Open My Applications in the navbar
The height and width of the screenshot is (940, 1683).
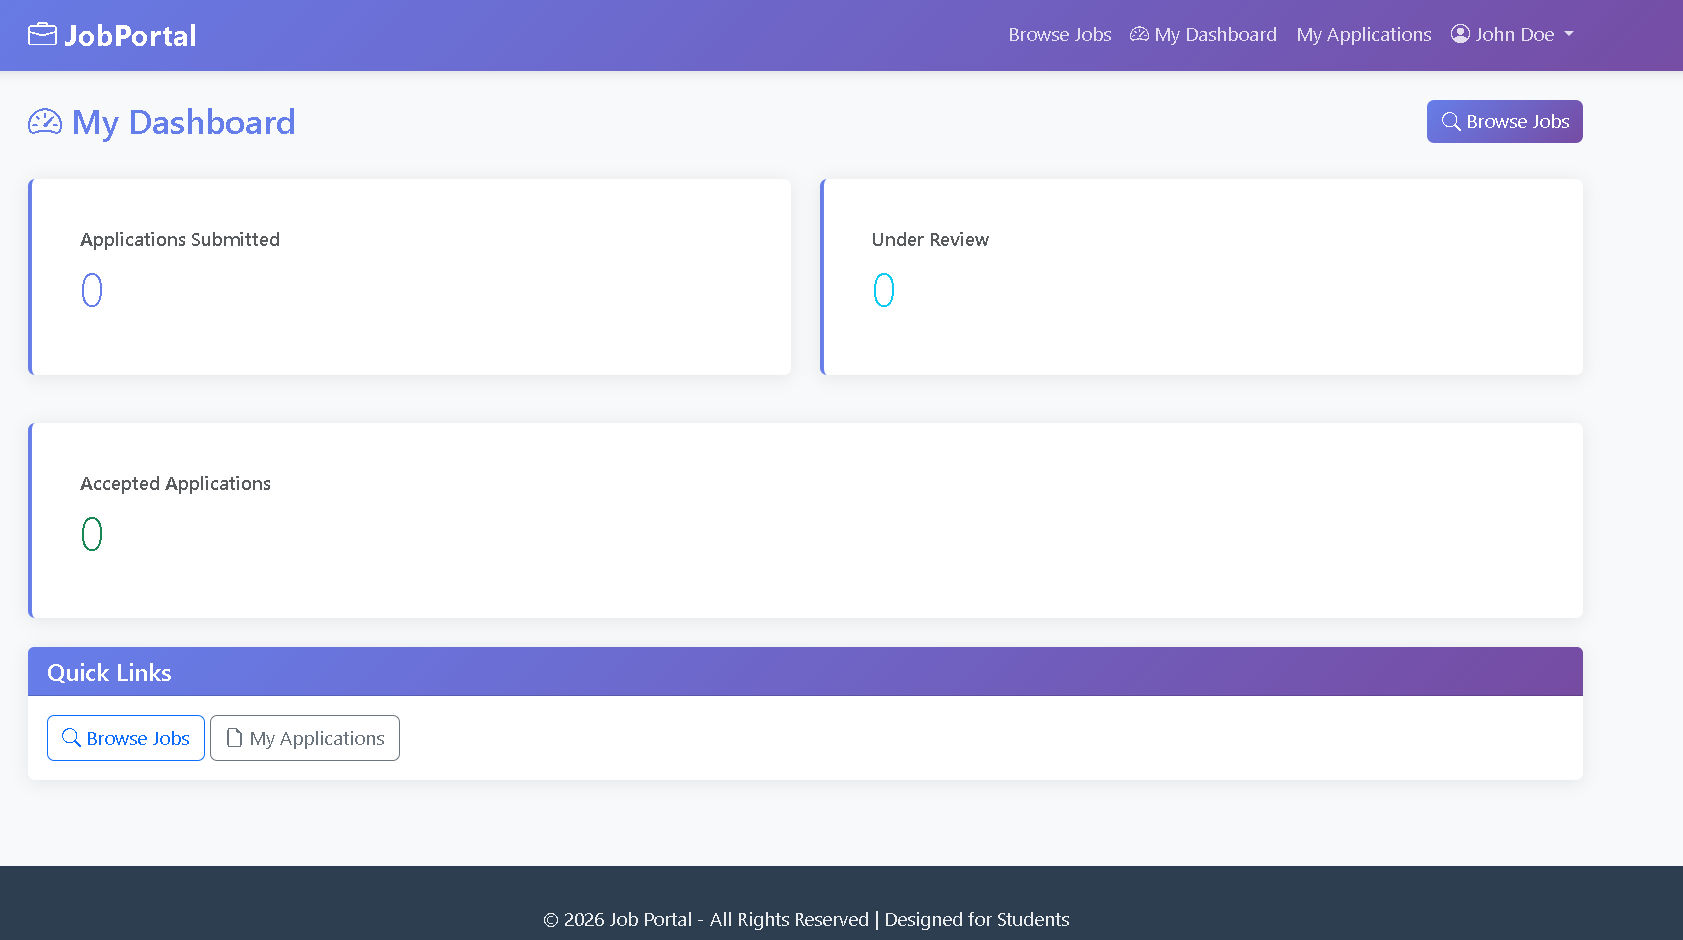1364,34
